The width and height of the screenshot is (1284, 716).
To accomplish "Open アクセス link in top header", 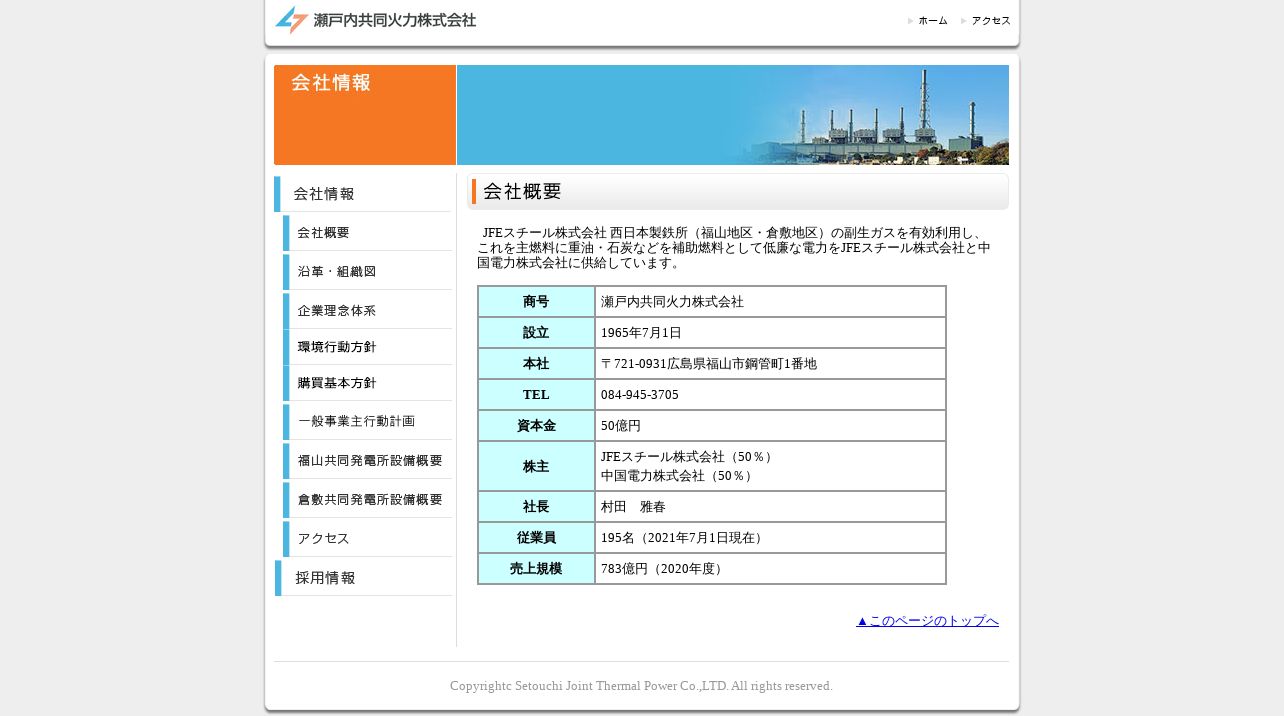I will tap(986, 21).
